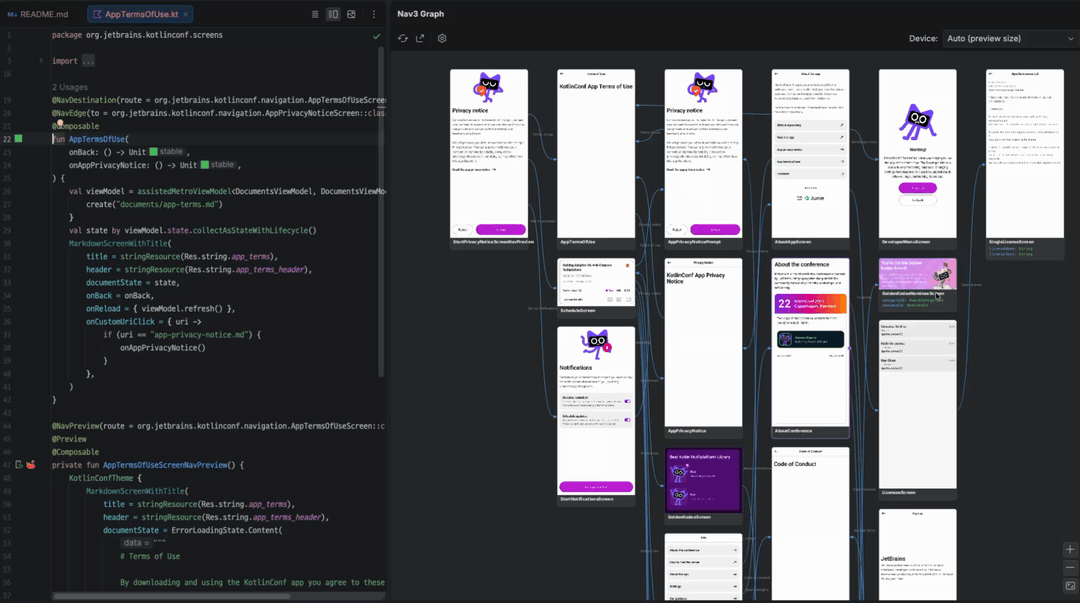Click the @NavPreview annotation on line 44
Viewport: 1080px width, 603px height.
(75, 426)
